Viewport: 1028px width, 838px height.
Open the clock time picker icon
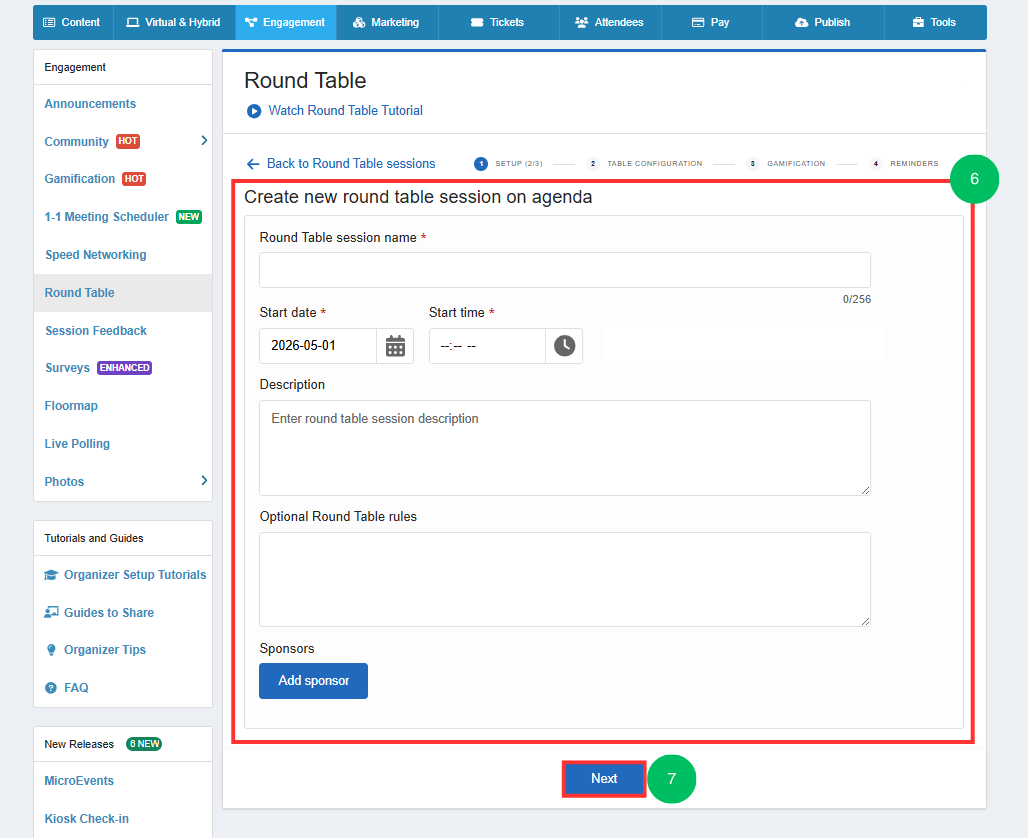(564, 346)
